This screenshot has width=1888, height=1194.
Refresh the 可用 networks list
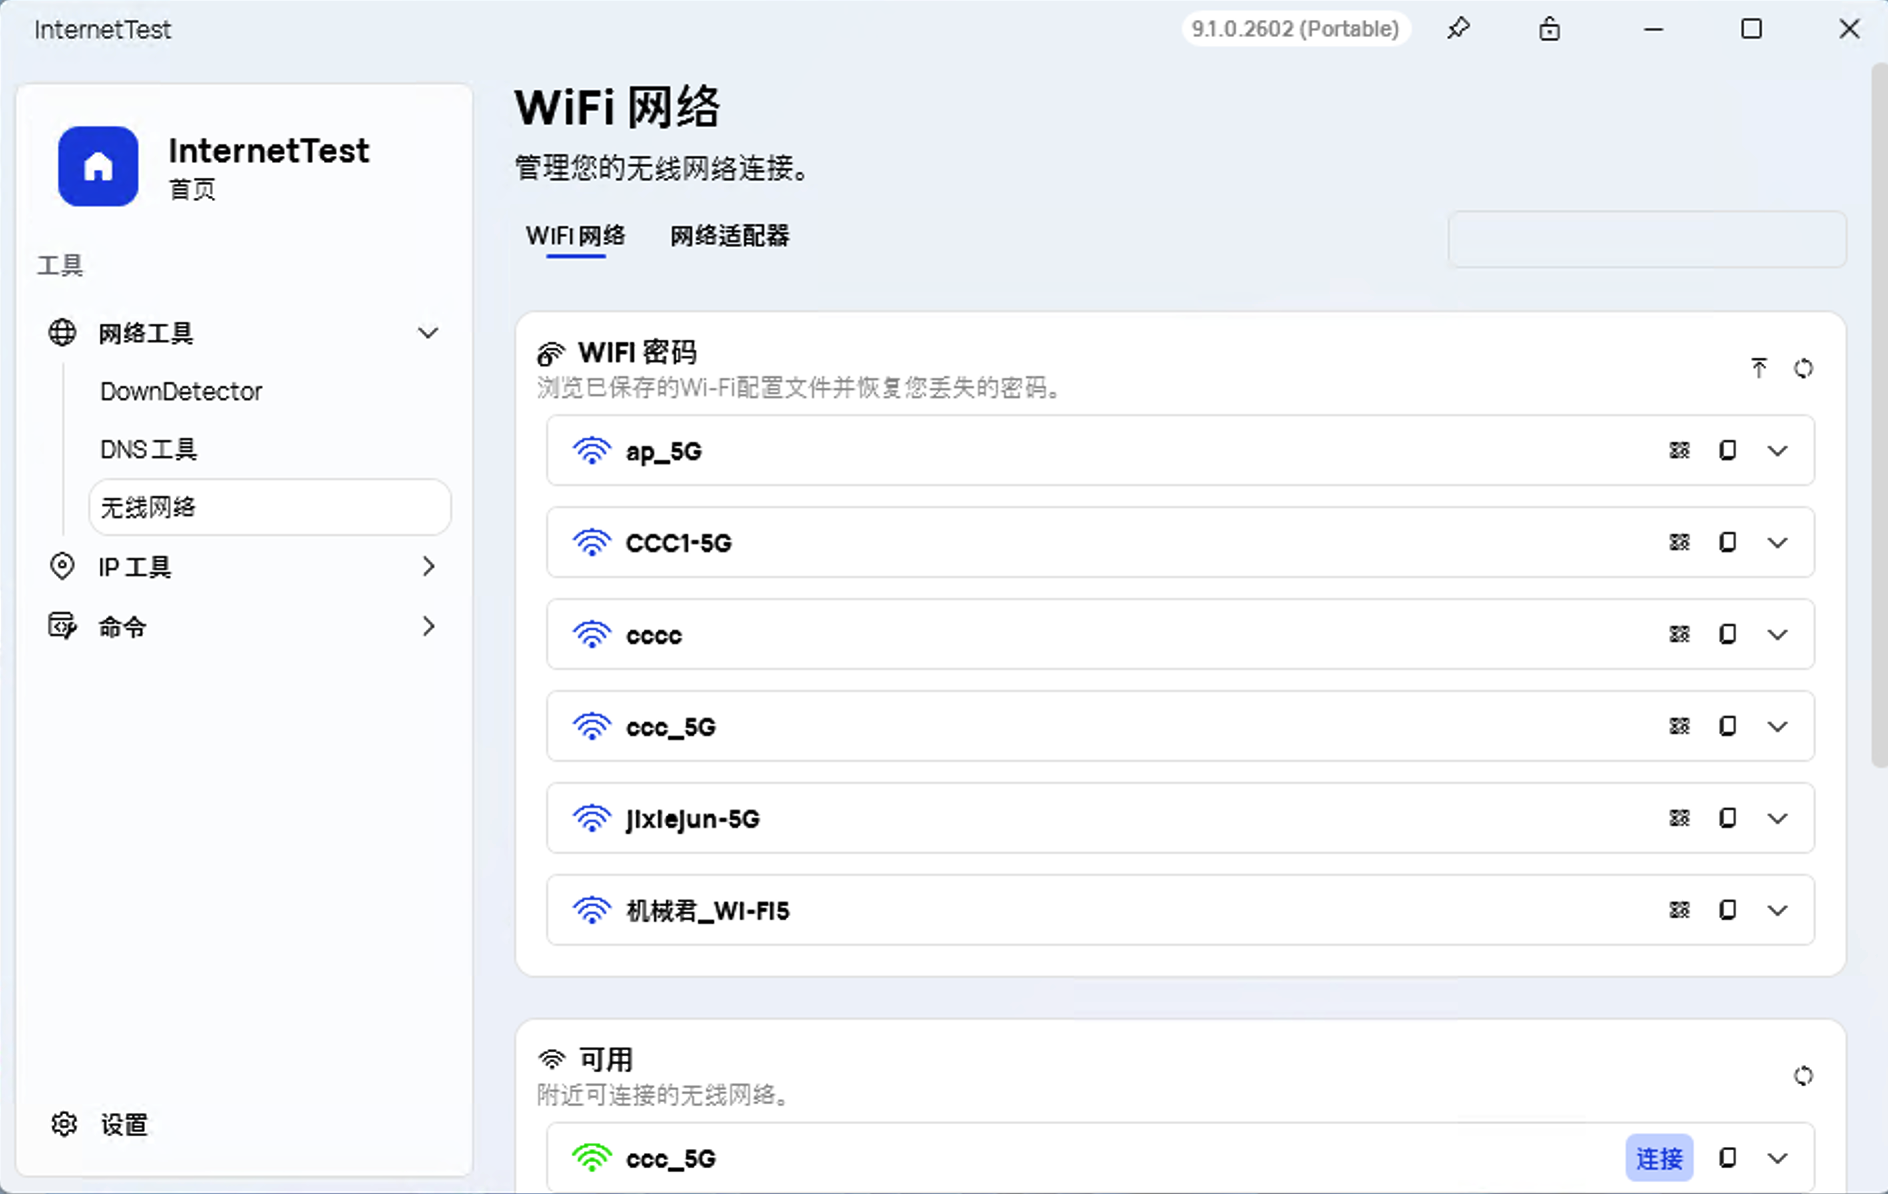tap(1804, 1076)
